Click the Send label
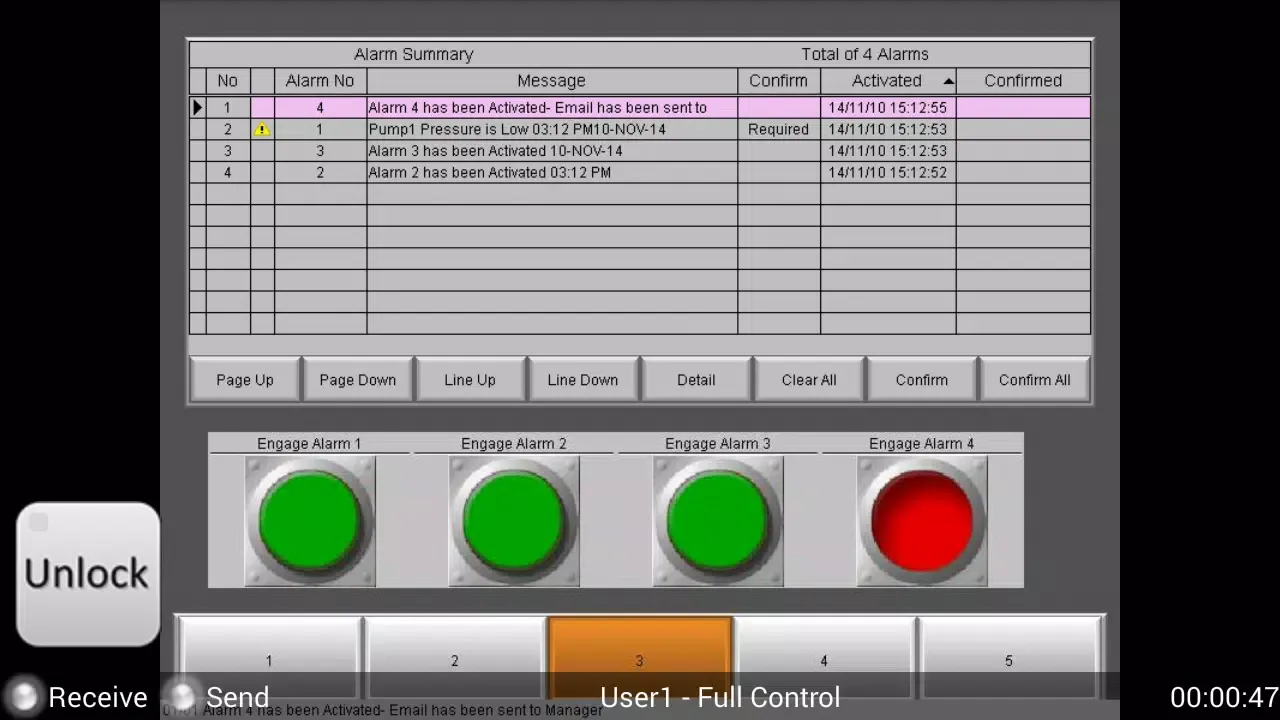1280x720 pixels. [237, 697]
